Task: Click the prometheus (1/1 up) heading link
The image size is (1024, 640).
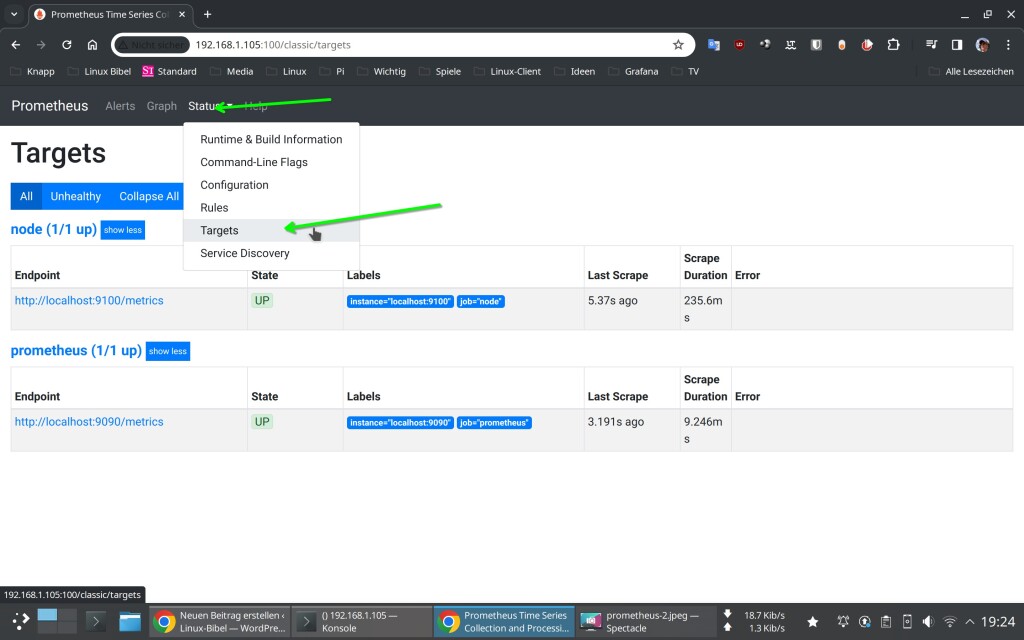Action: (x=76, y=351)
